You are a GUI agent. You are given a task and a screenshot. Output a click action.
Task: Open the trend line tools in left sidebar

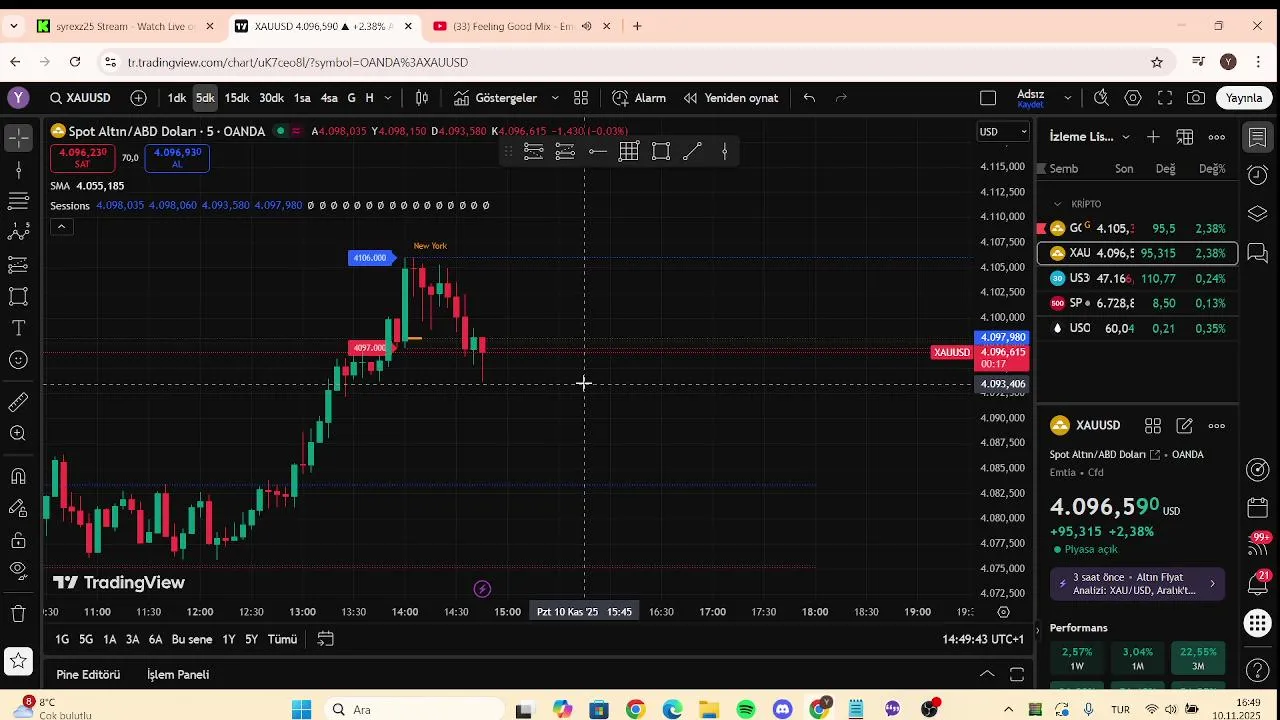(x=18, y=170)
